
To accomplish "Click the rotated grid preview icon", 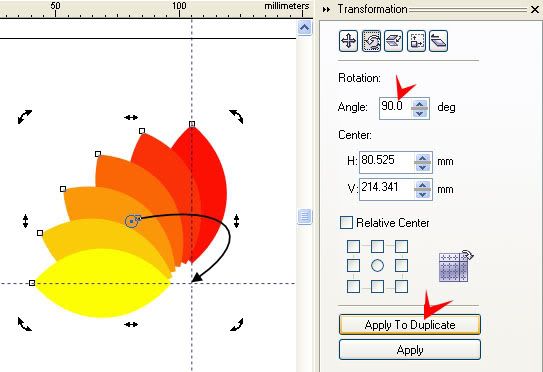I will click(455, 266).
